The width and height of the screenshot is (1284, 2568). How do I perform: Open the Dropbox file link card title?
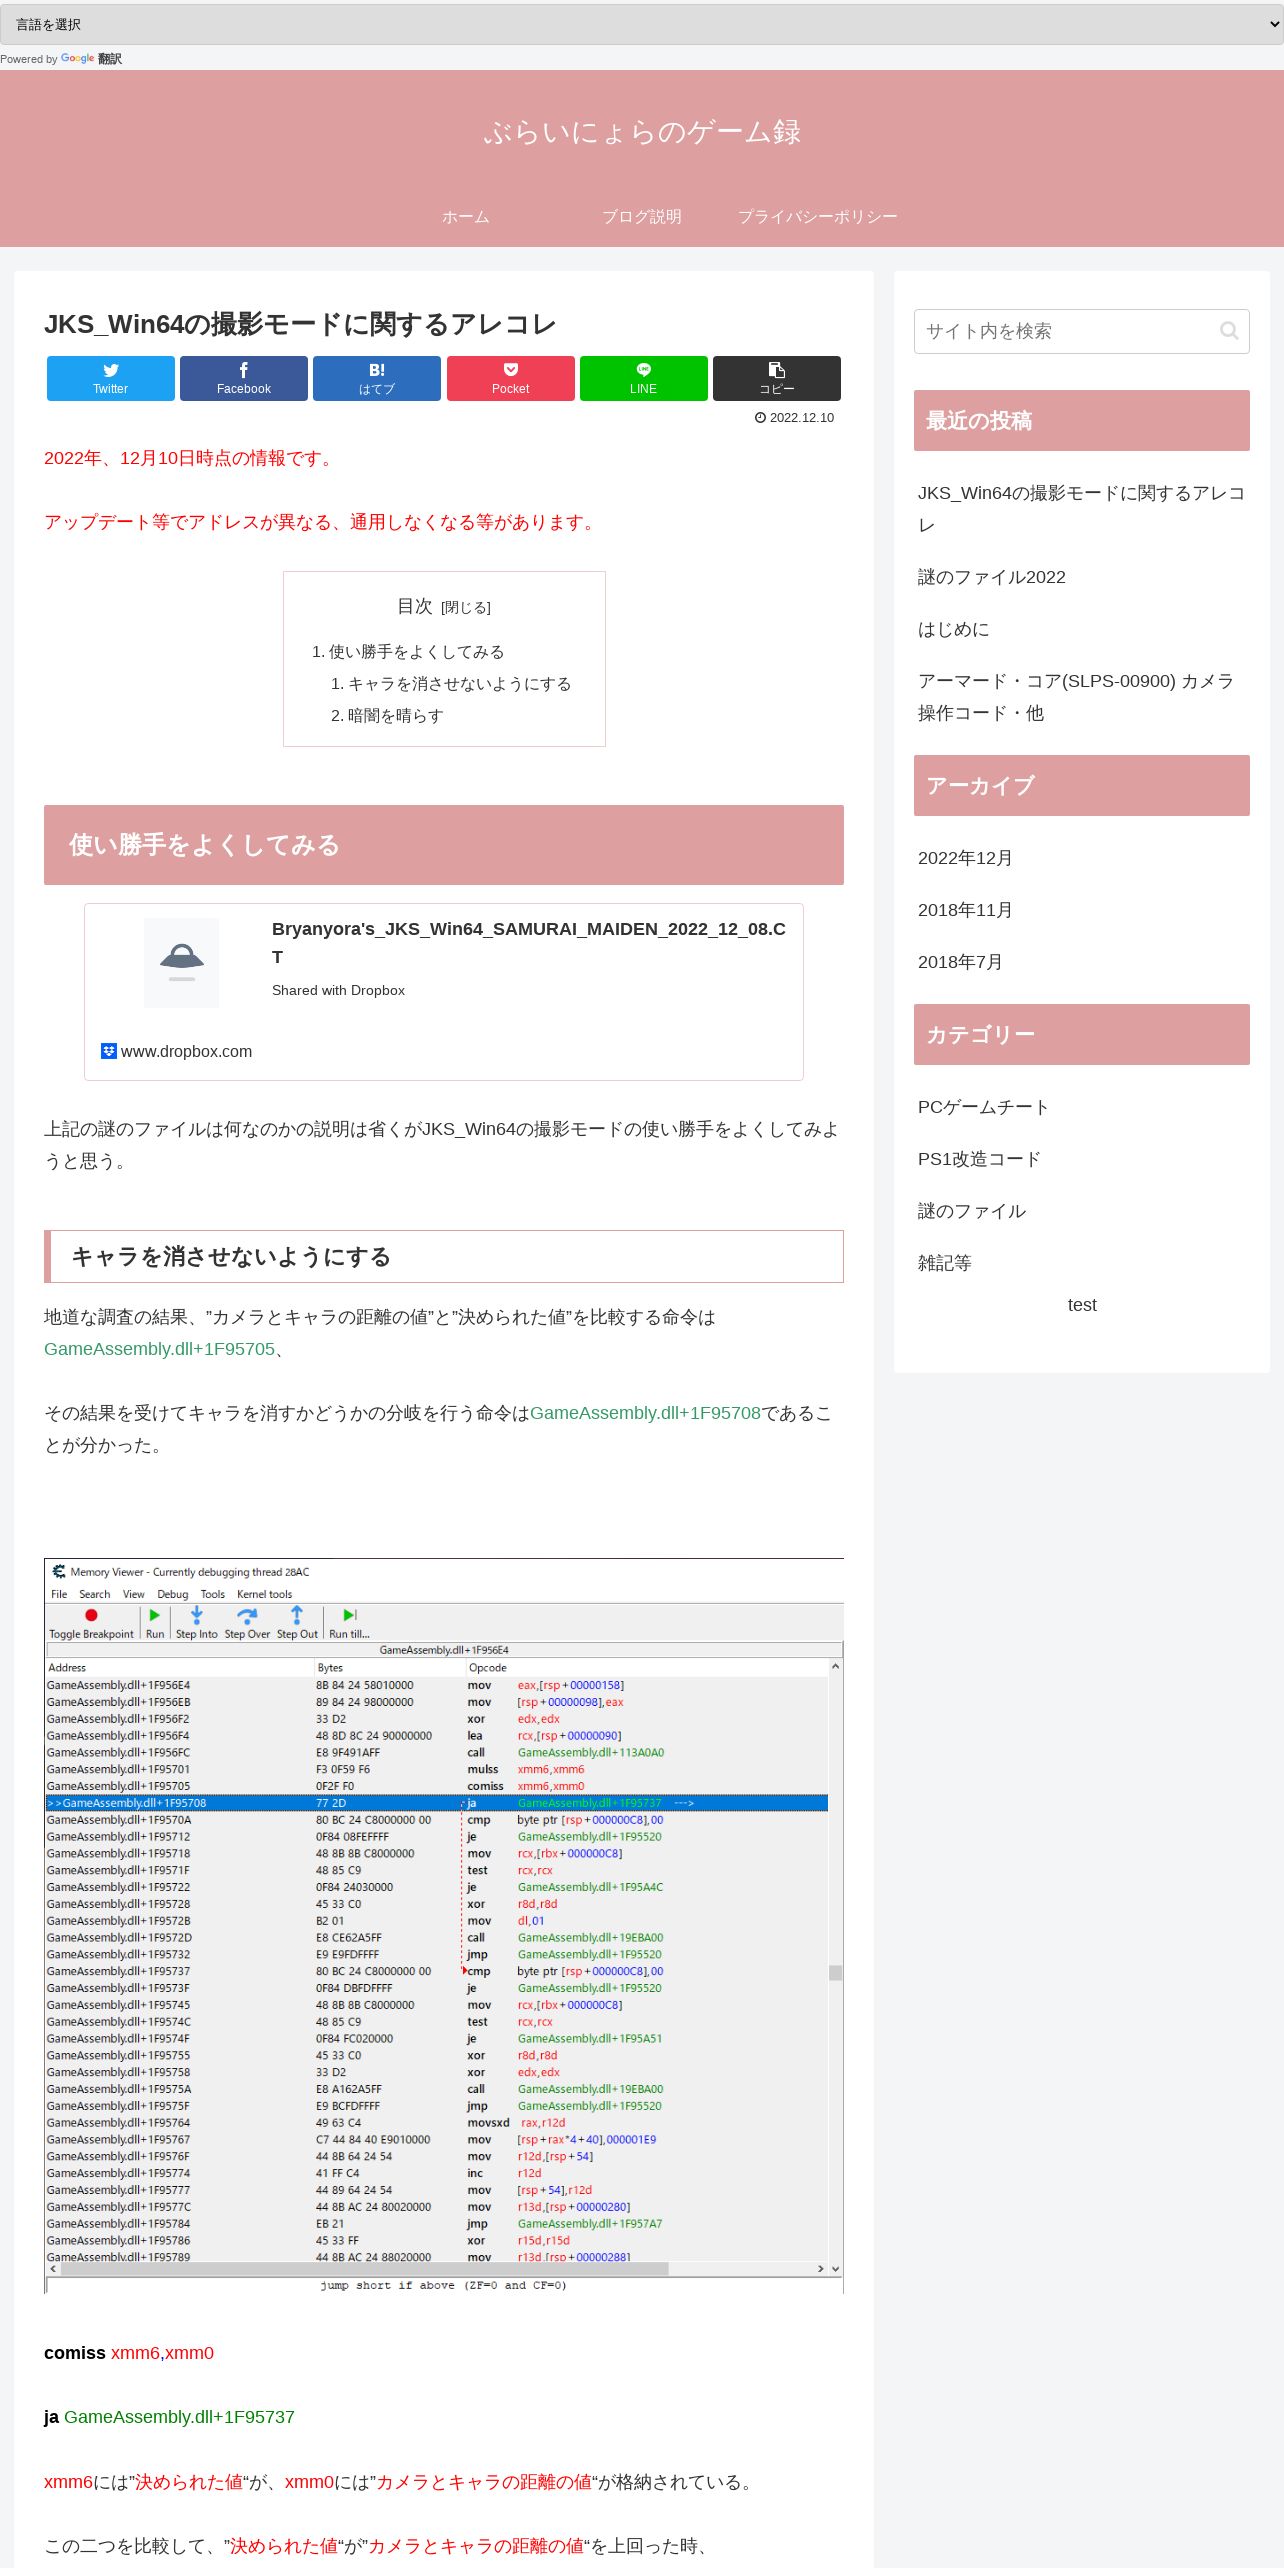pyautogui.click(x=529, y=942)
